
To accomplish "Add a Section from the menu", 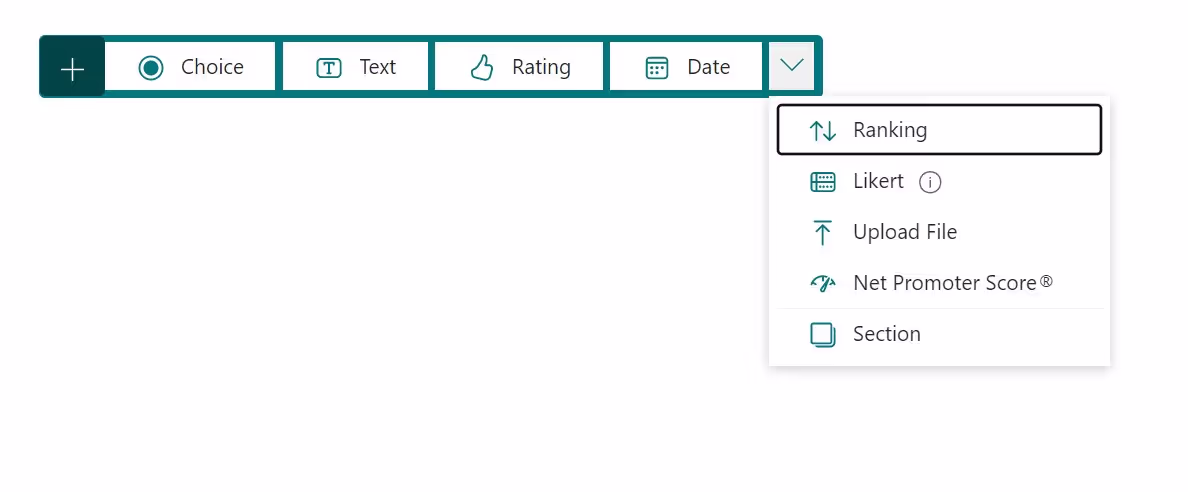I will click(939, 334).
